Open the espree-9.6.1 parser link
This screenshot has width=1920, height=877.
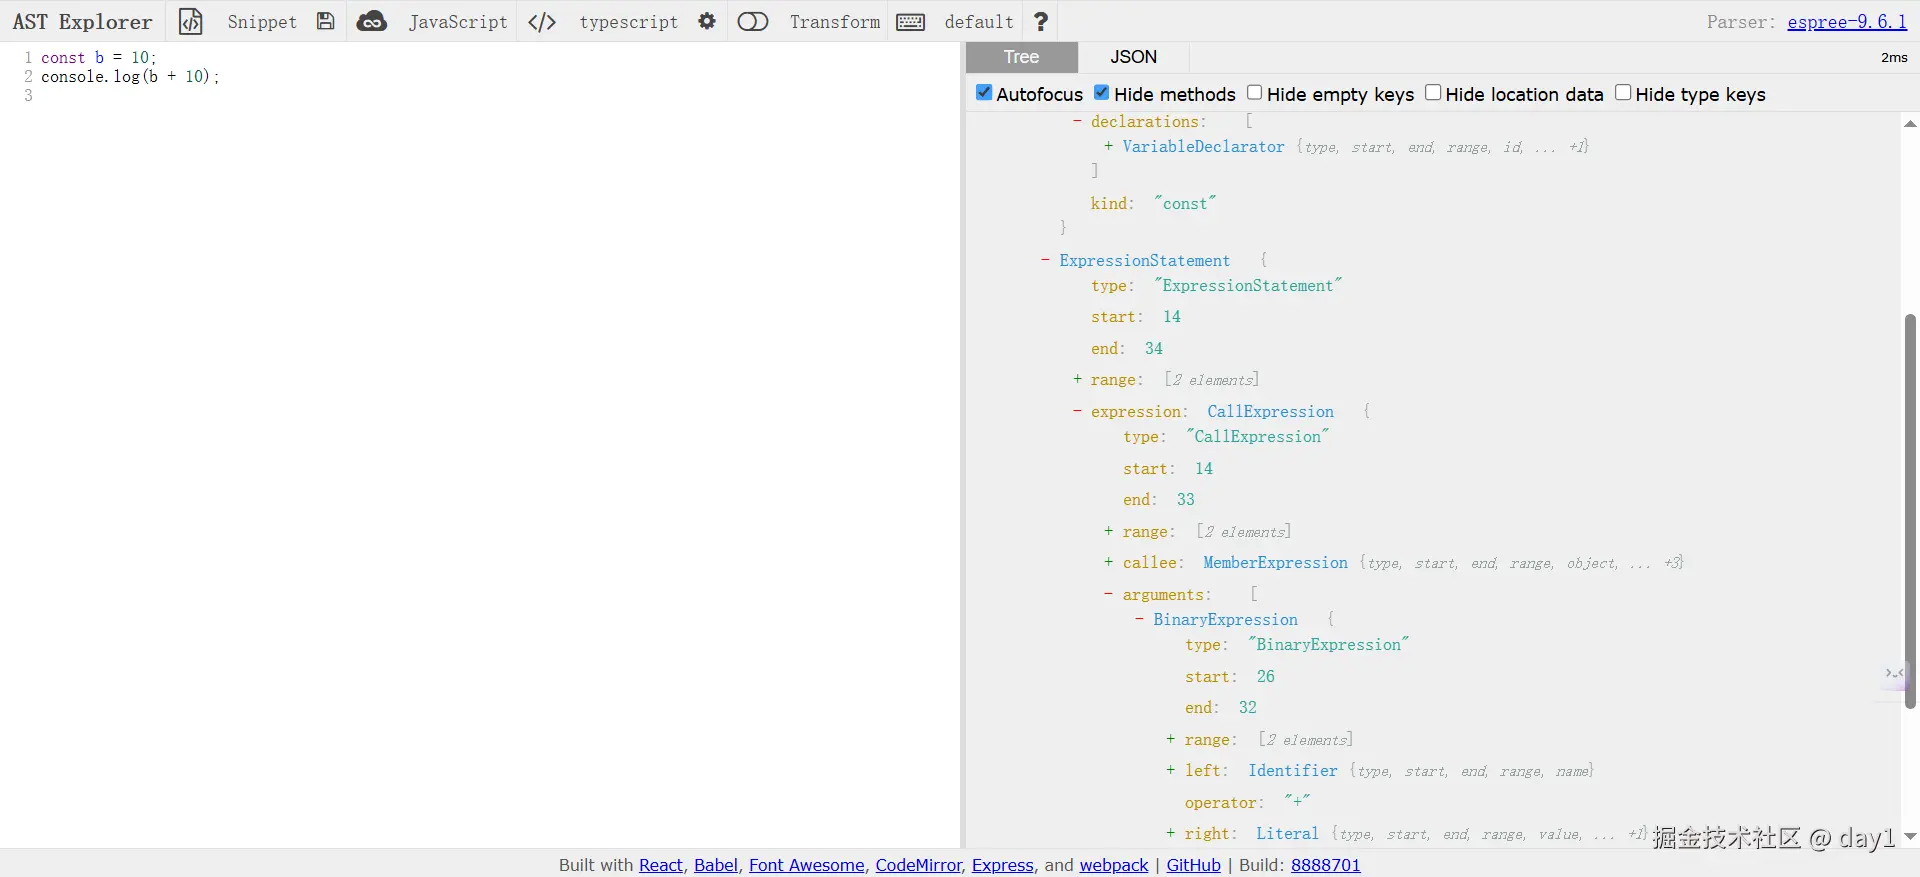[x=1847, y=22]
